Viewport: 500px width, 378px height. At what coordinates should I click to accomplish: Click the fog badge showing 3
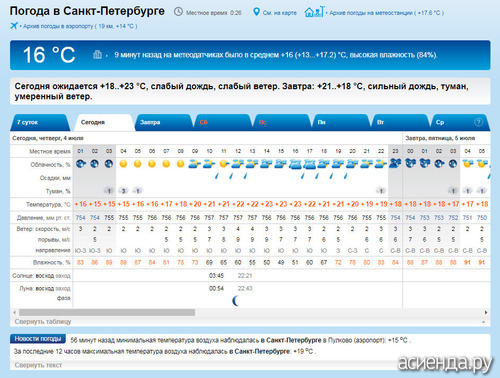(x=123, y=191)
